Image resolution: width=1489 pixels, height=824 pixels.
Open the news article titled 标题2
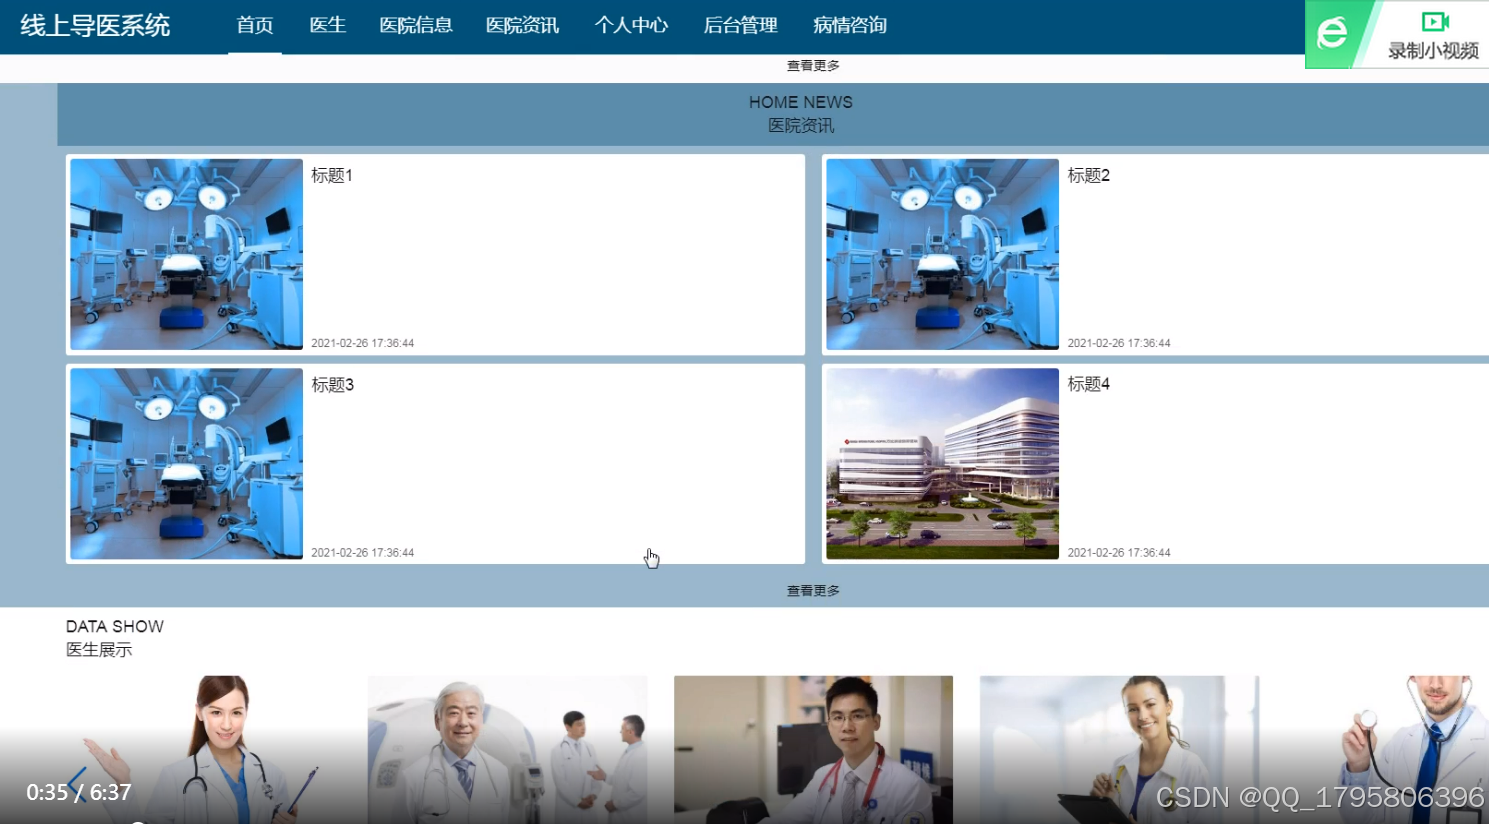point(1087,175)
